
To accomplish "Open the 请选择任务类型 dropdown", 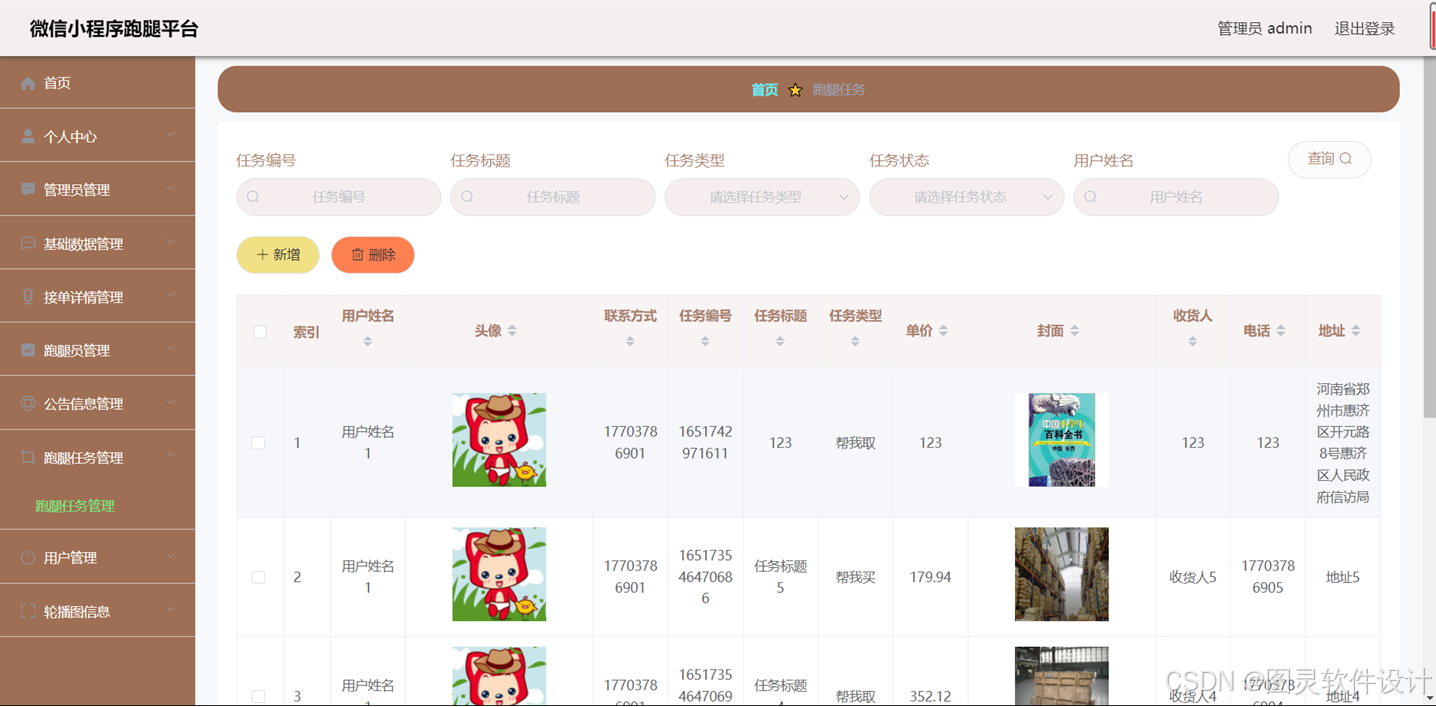I will pyautogui.click(x=761, y=197).
